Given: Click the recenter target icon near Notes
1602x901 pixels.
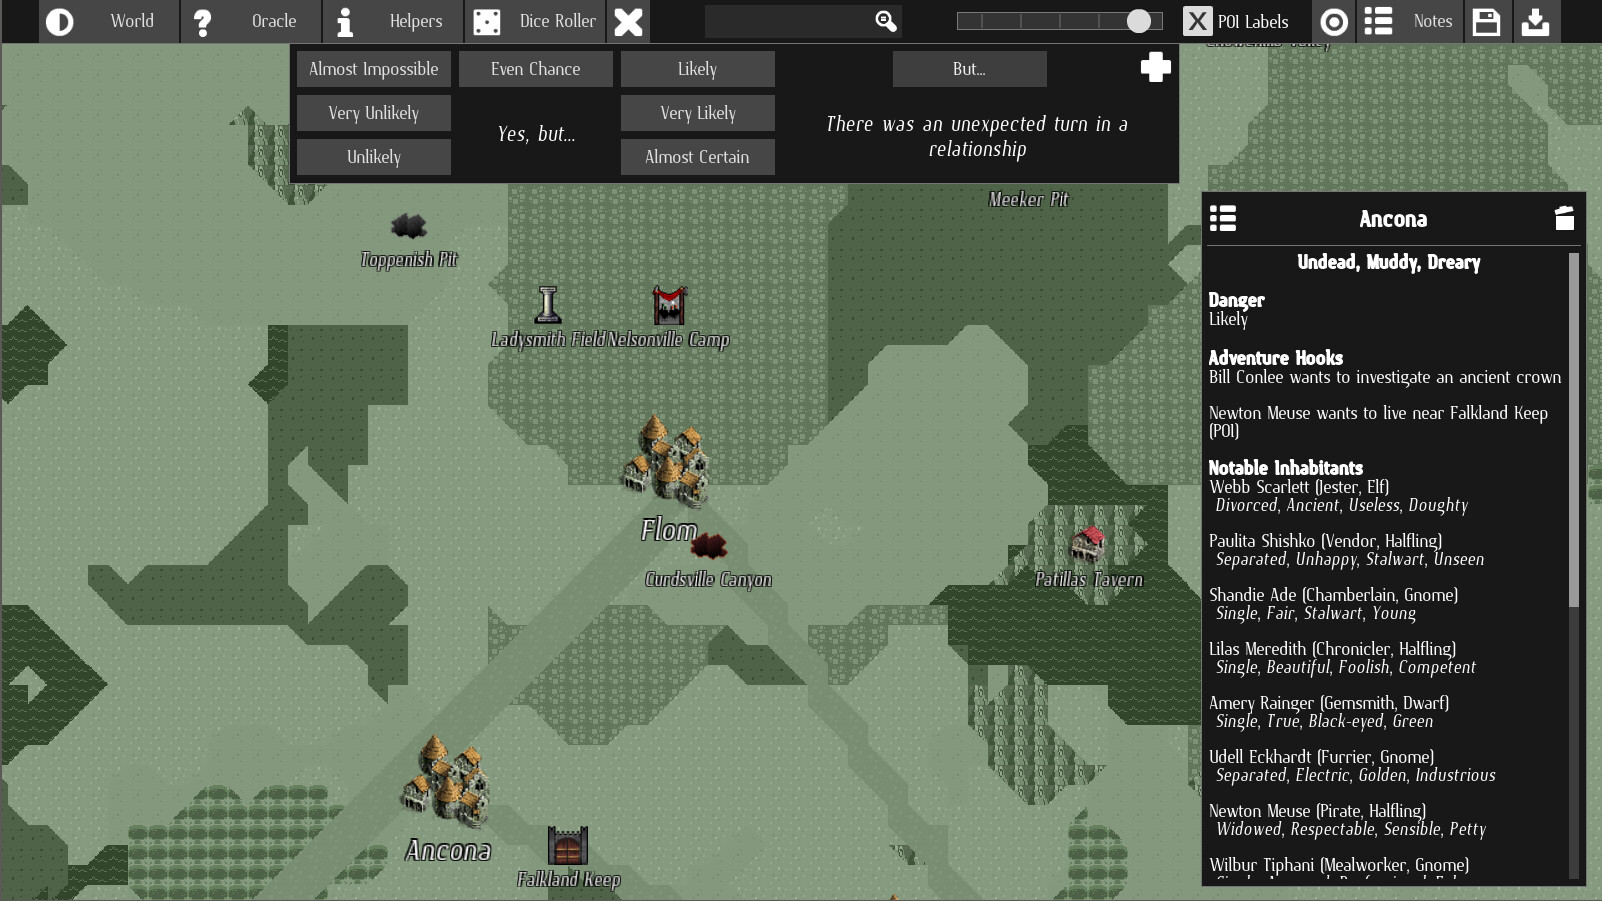Looking at the screenshot, I should (1334, 20).
